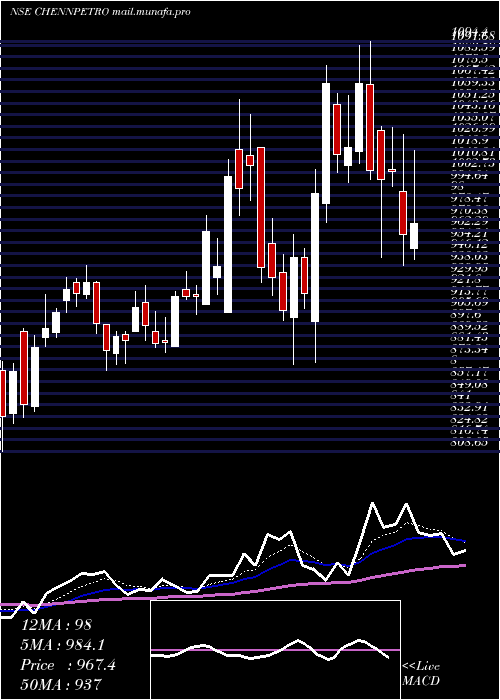Screen dimensions: 500x700
Task: Click the 970.38 price axis label
Action: click(470, 210)
